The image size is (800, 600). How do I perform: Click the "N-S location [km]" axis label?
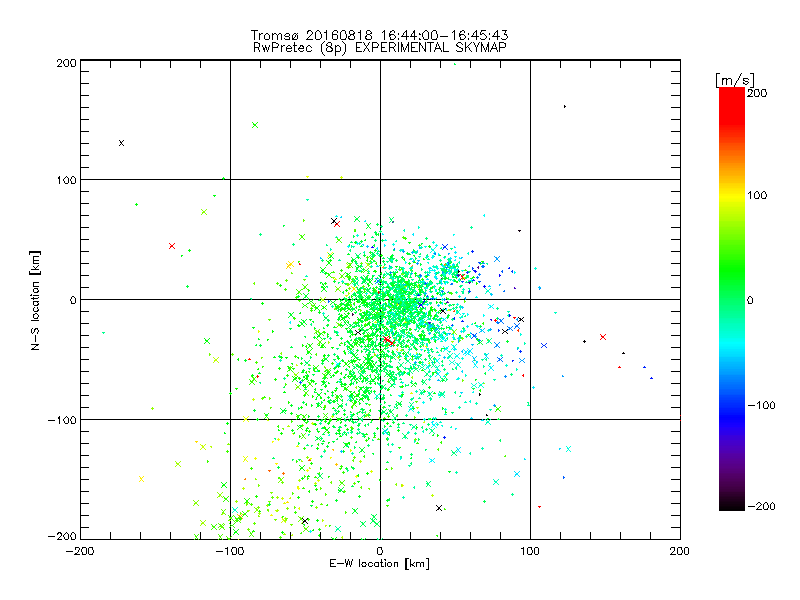pos(35,300)
